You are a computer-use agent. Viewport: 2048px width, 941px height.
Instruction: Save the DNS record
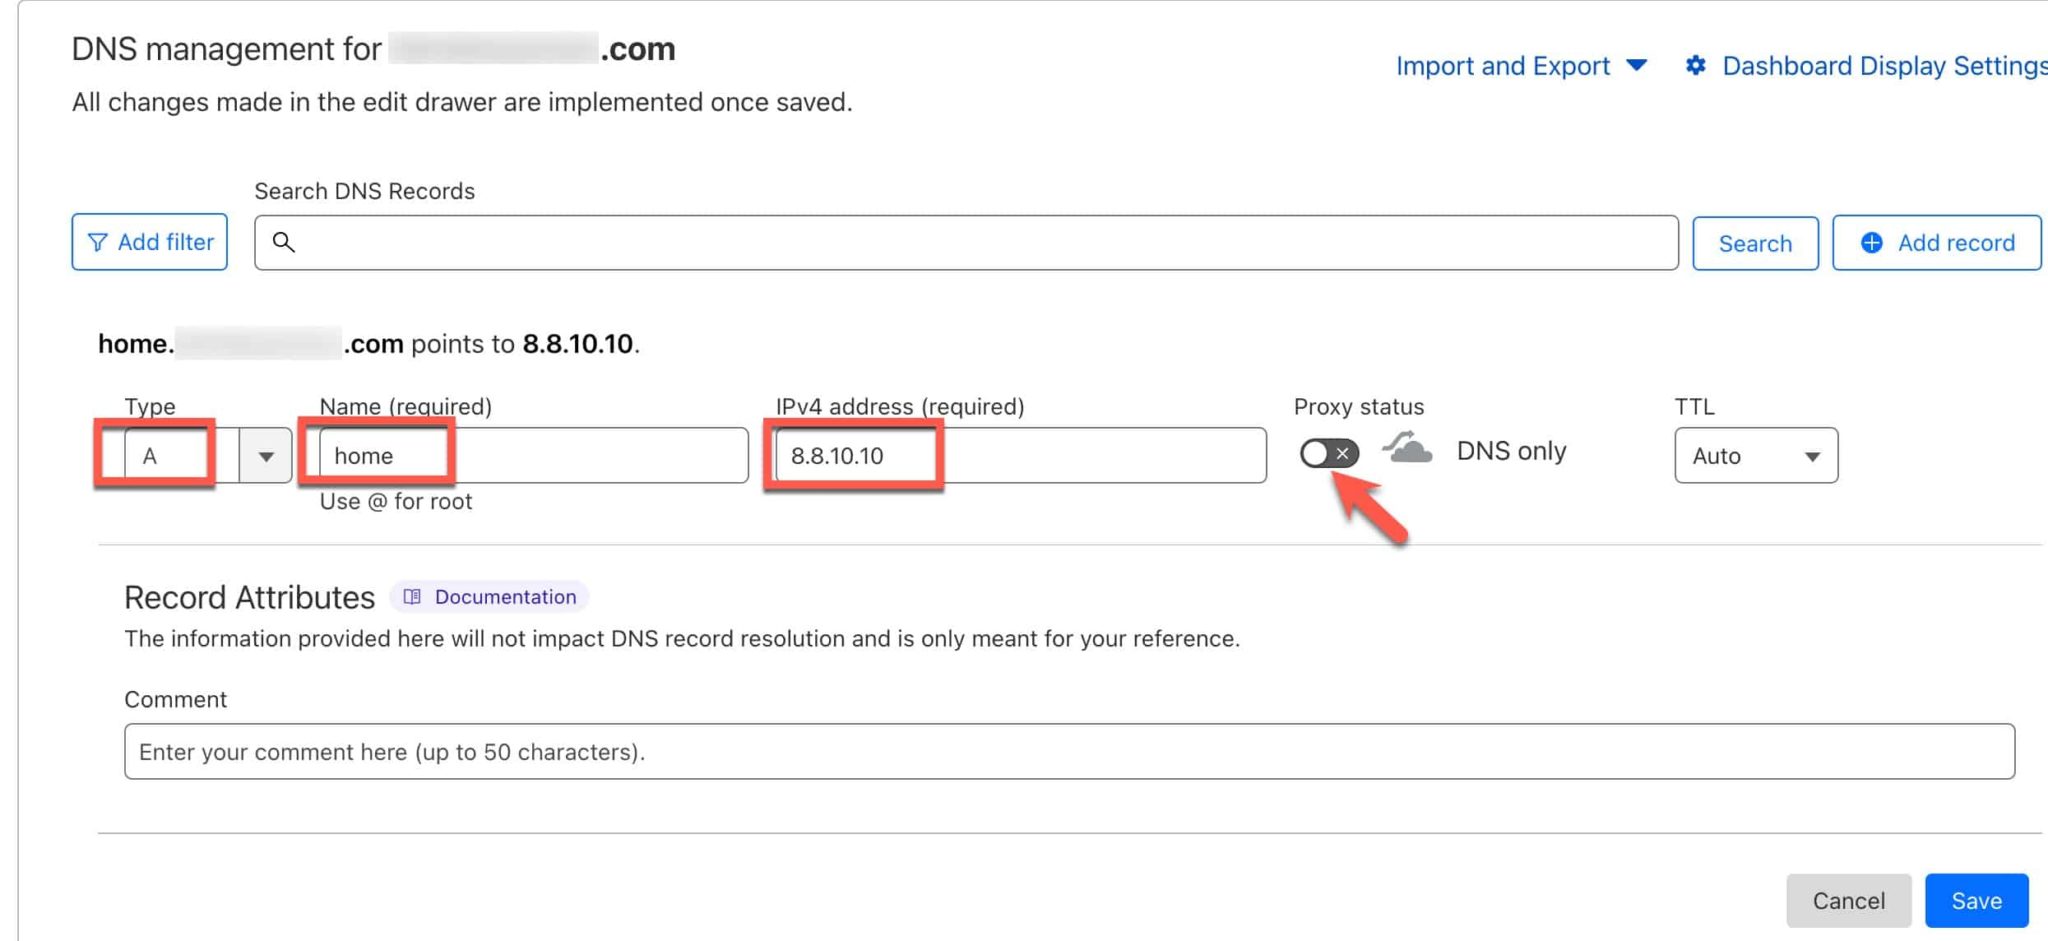(1976, 901)
